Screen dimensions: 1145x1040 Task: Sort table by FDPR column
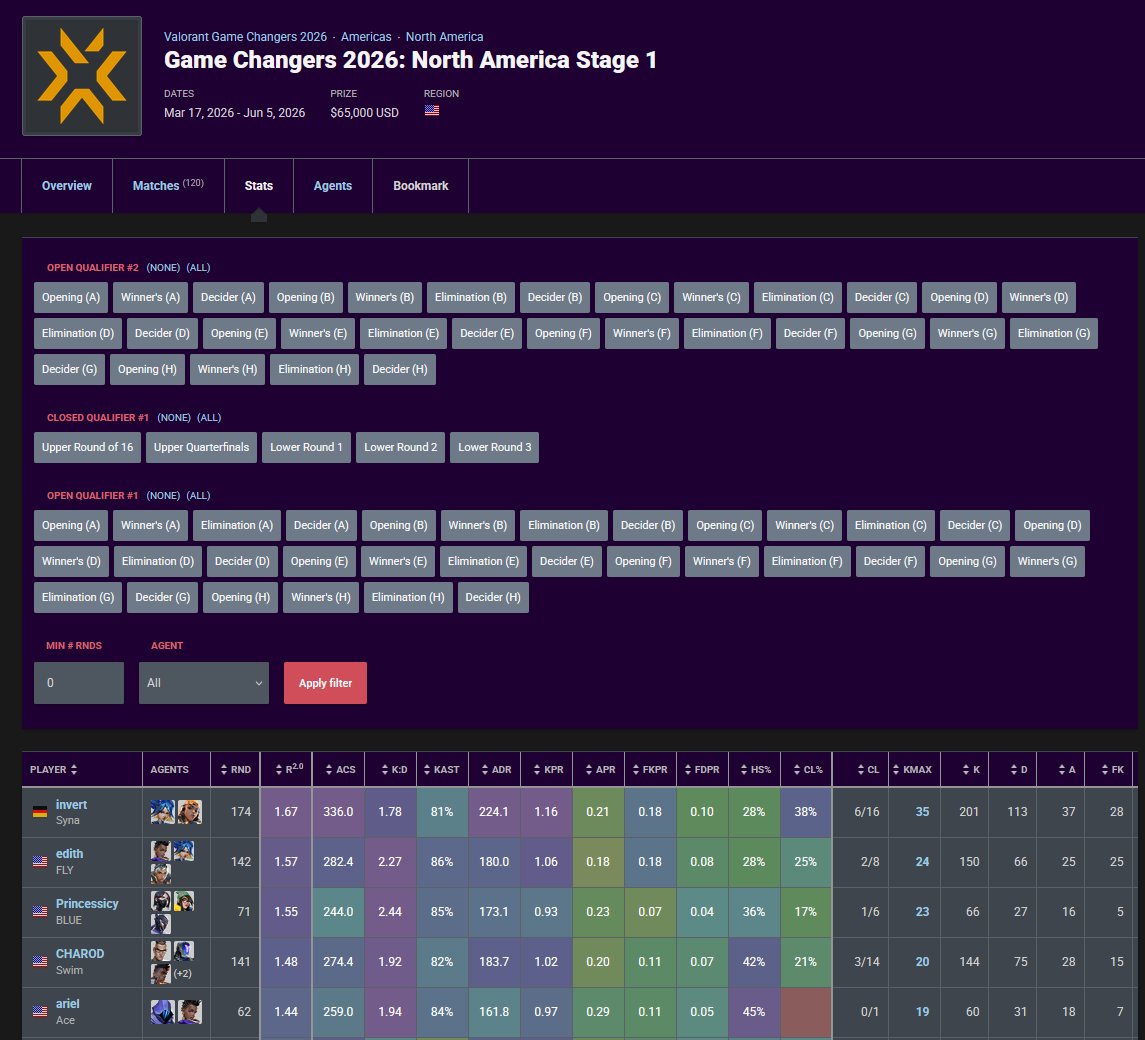pos(702,770)
